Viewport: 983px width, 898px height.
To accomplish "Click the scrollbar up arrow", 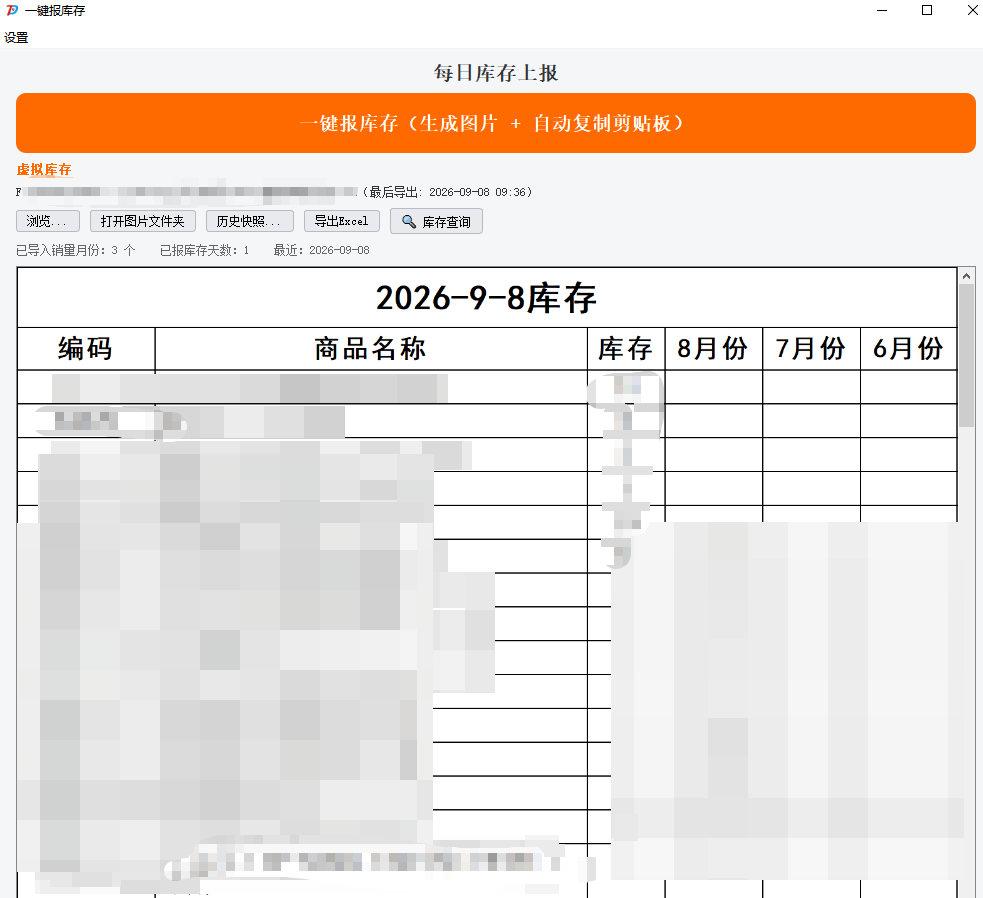I will 966,276.
